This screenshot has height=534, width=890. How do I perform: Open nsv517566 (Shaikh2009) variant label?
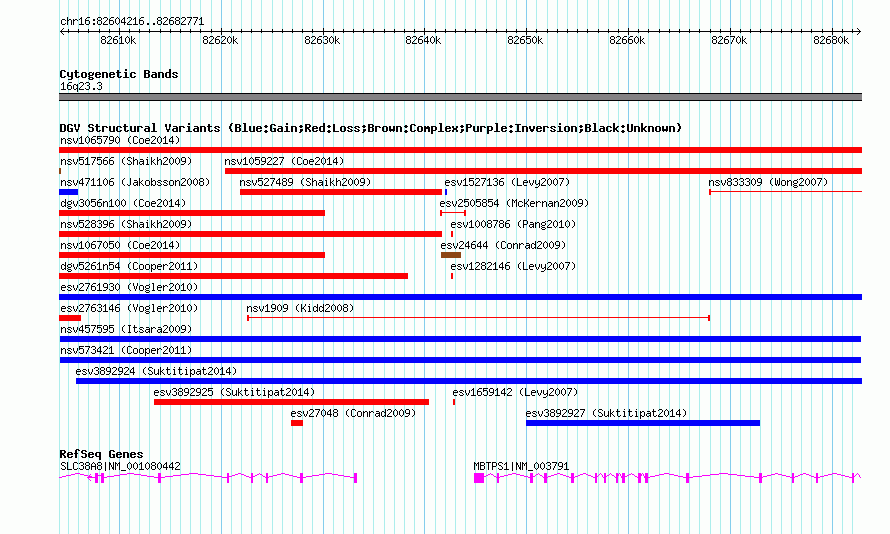(x=126, y=161)
